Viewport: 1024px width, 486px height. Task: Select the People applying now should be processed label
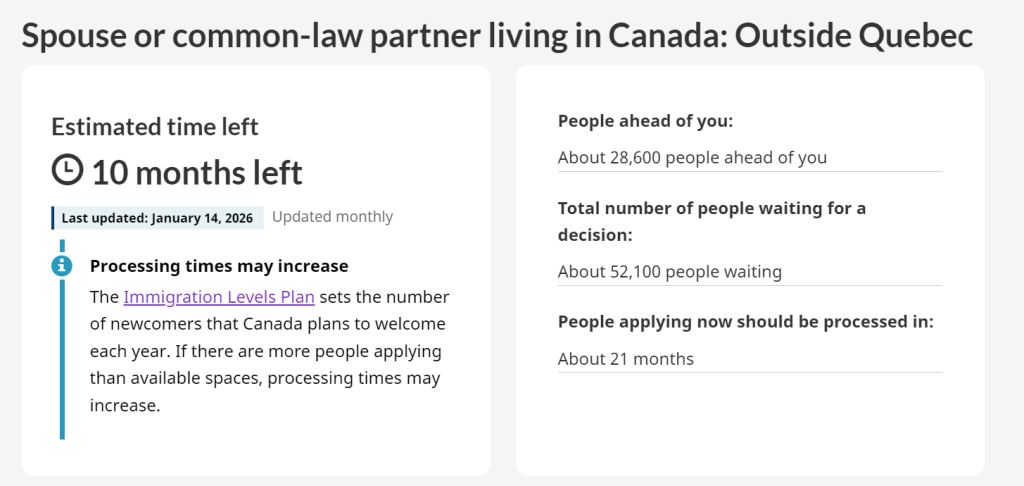click(x=745, y=322)
